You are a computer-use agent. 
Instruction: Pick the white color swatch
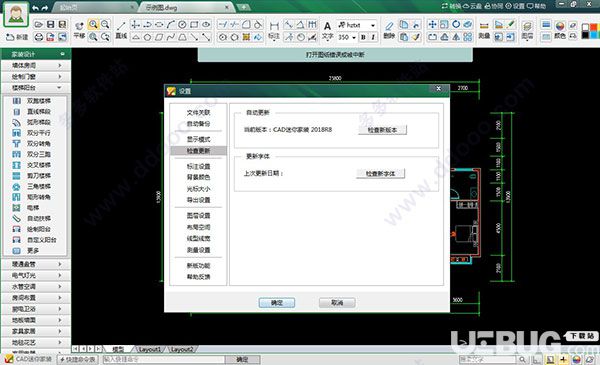tap(586, 28)
